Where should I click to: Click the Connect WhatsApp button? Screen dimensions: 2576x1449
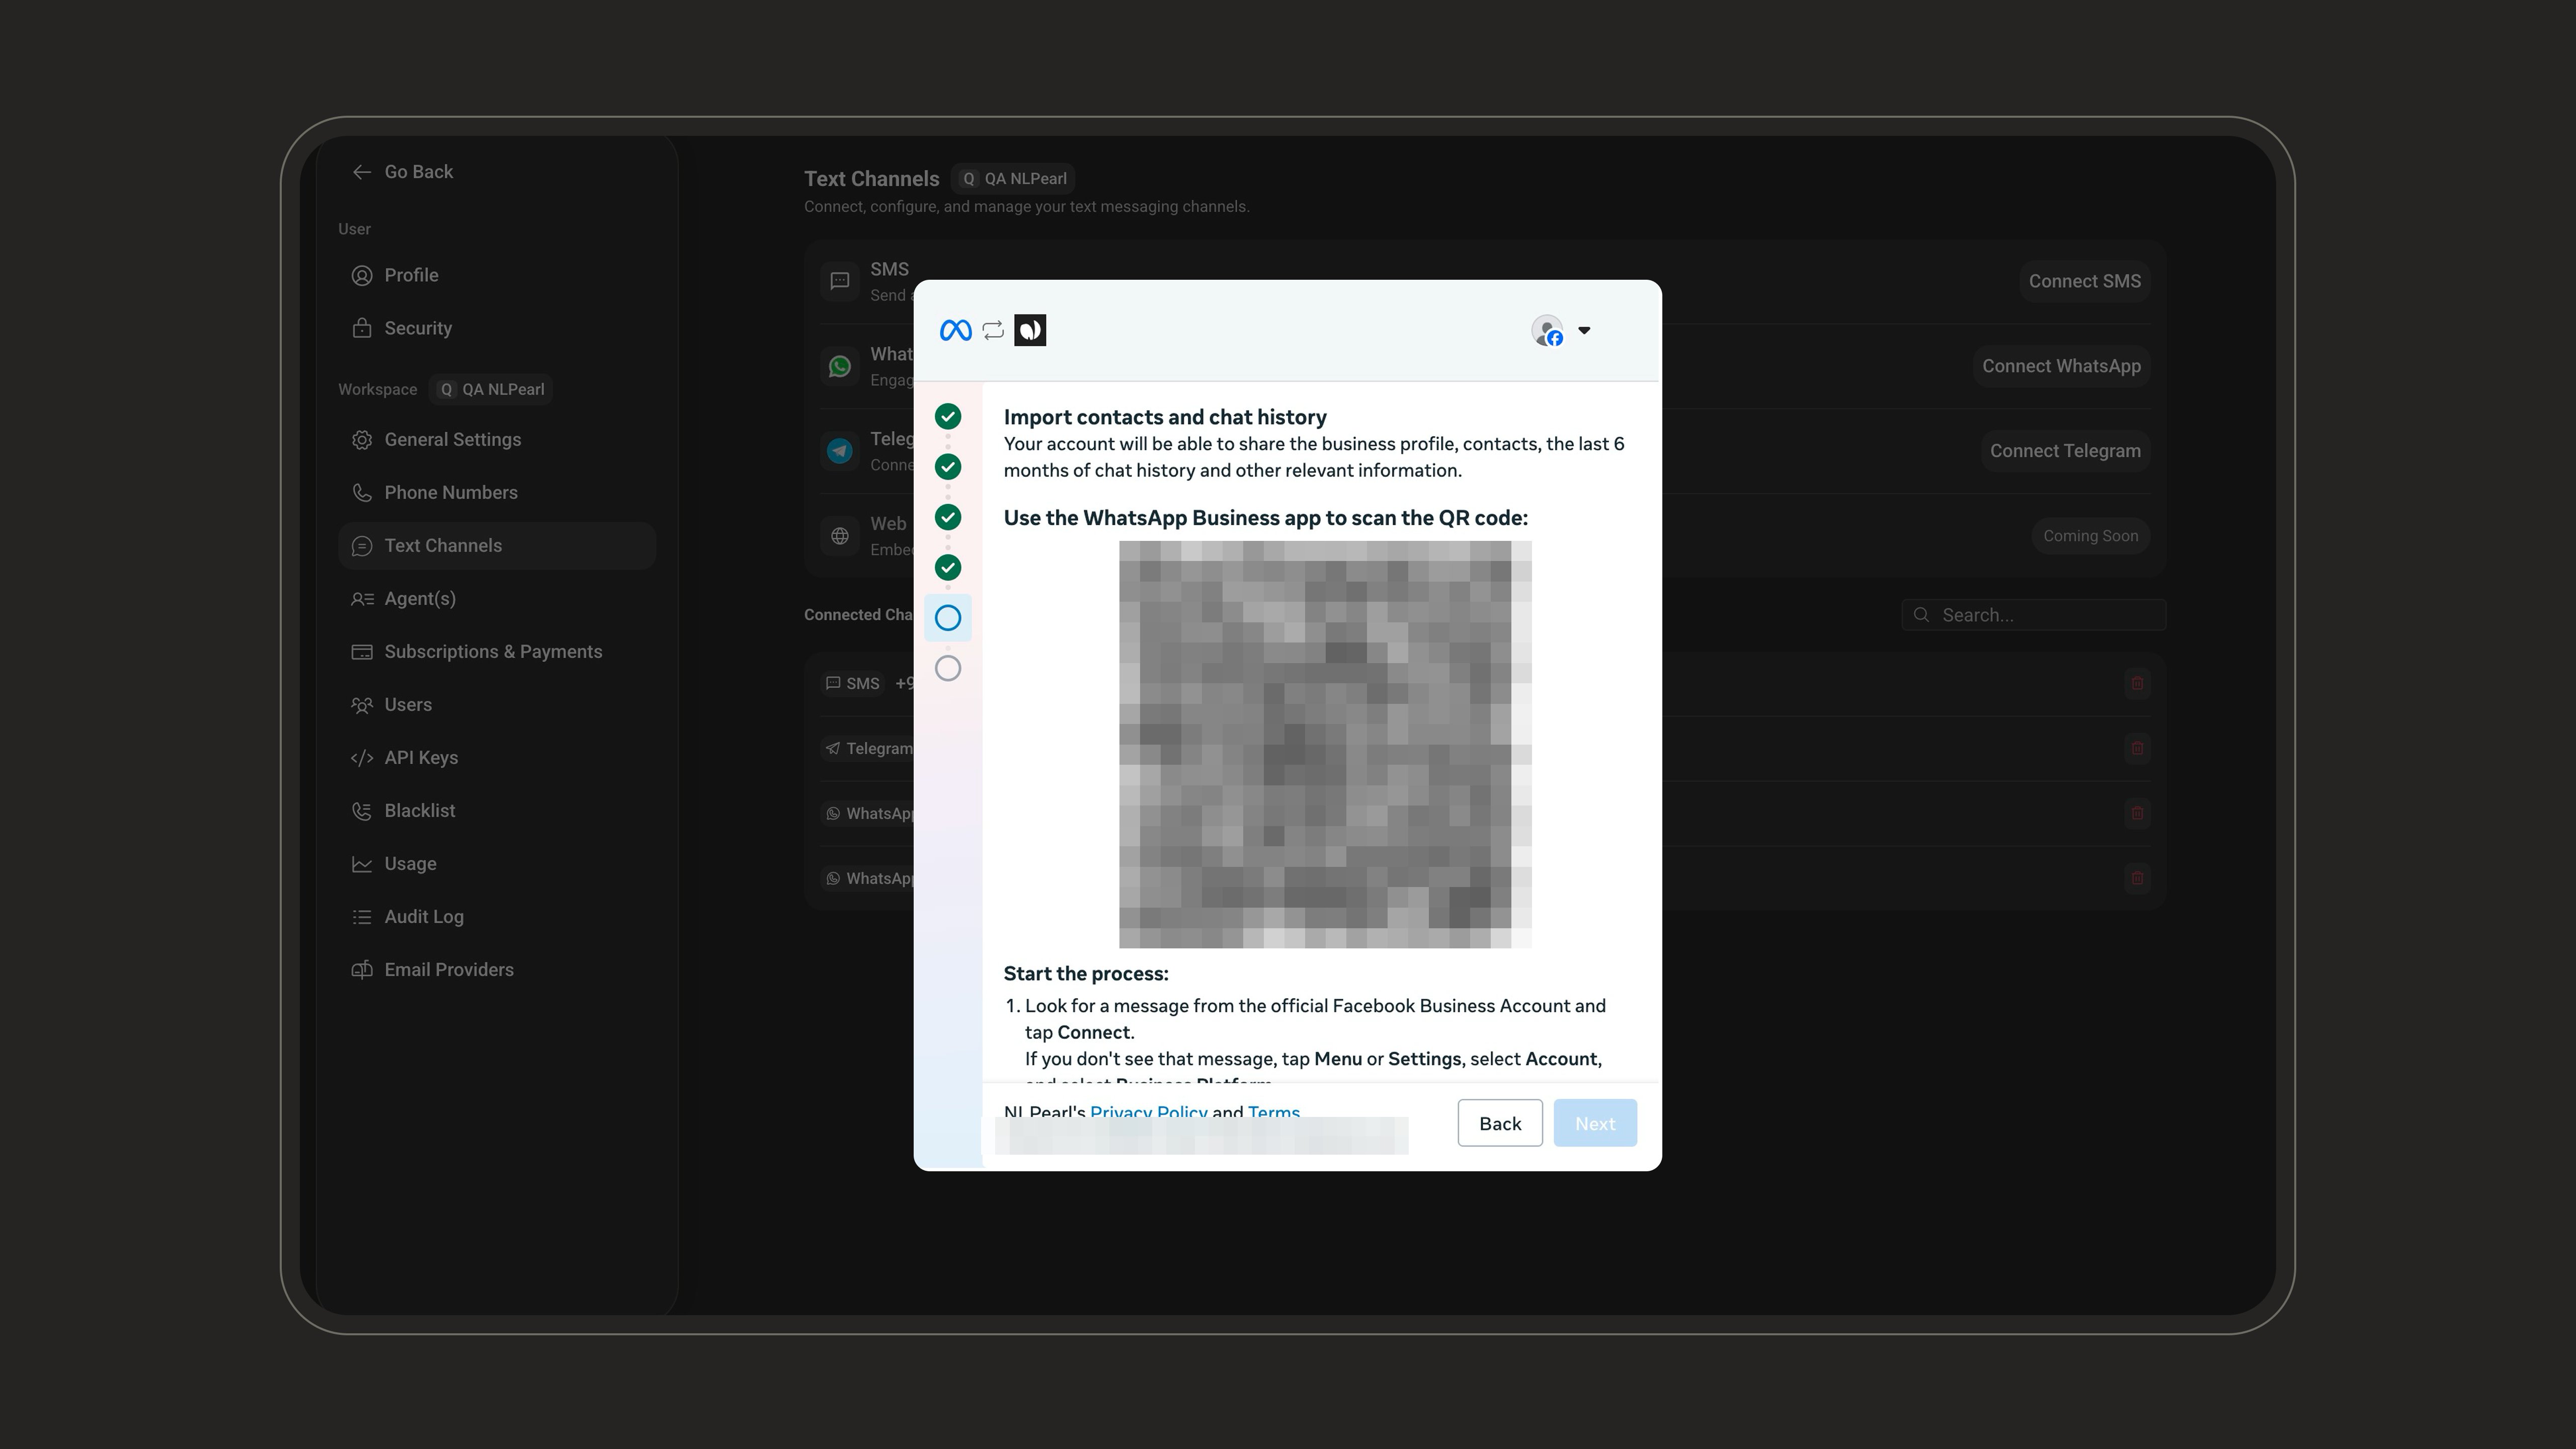[x=2061, y=366]
